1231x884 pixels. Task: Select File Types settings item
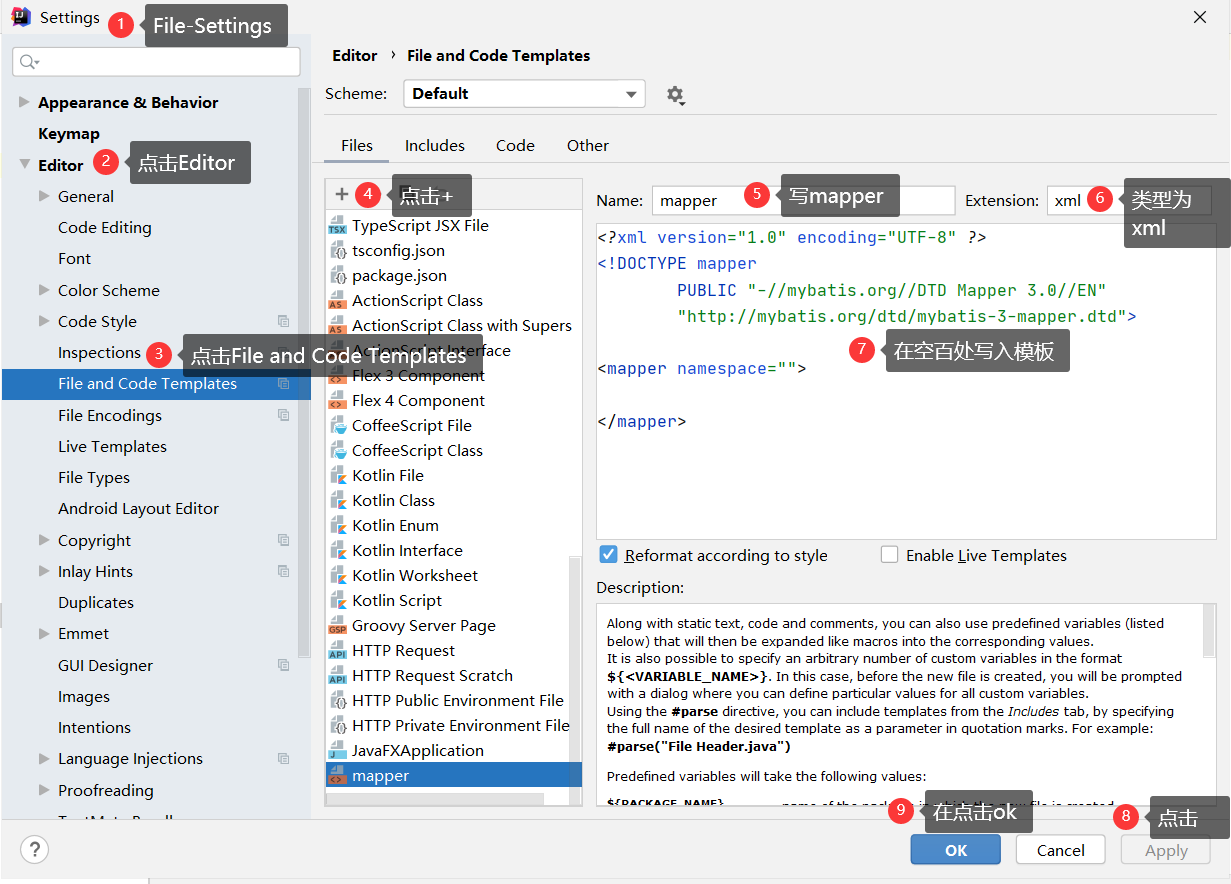[x=94, y=478]
